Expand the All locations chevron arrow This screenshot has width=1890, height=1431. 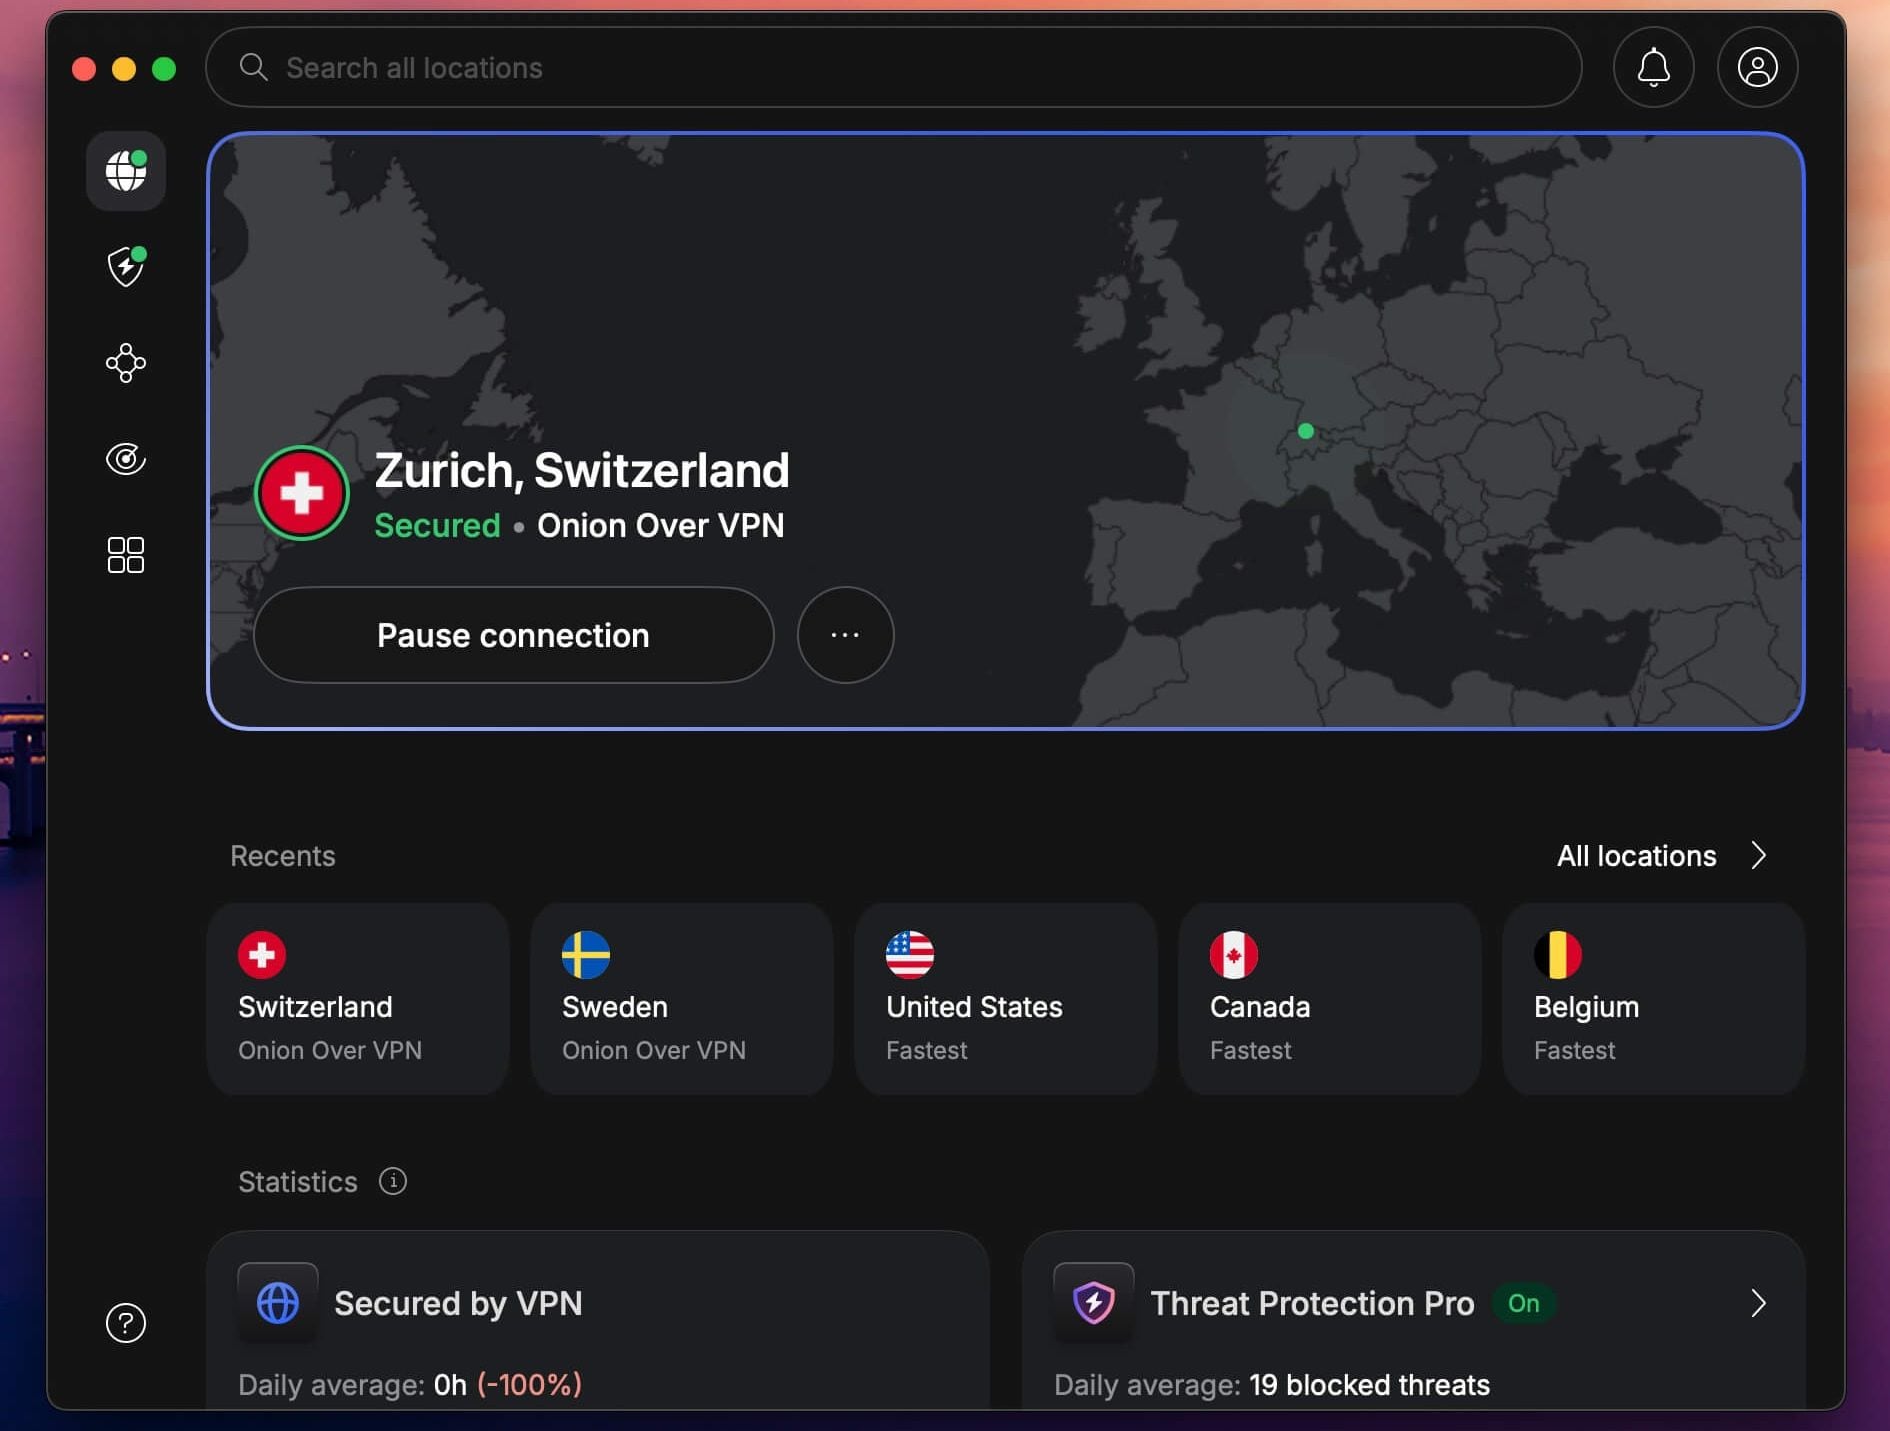click(1759, 856)
